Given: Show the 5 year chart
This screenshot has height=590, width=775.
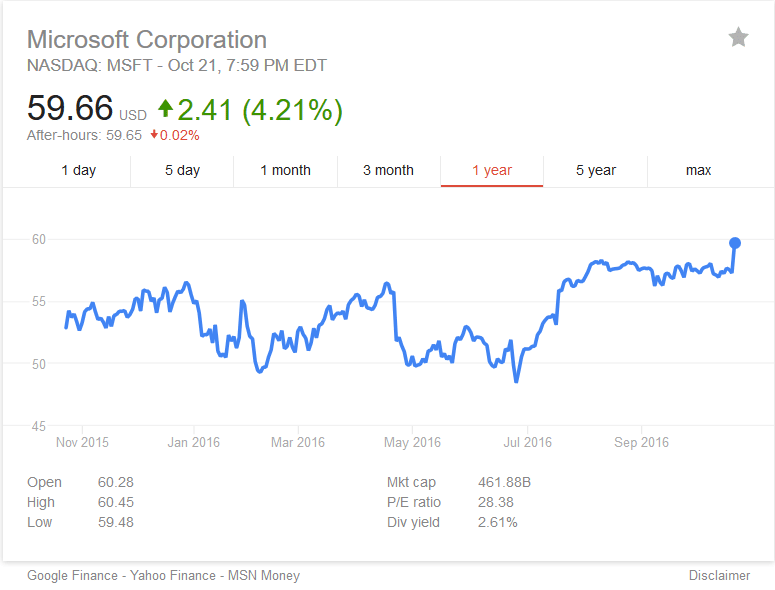Looking at the screenshot, I should click(x=596, y=170).
